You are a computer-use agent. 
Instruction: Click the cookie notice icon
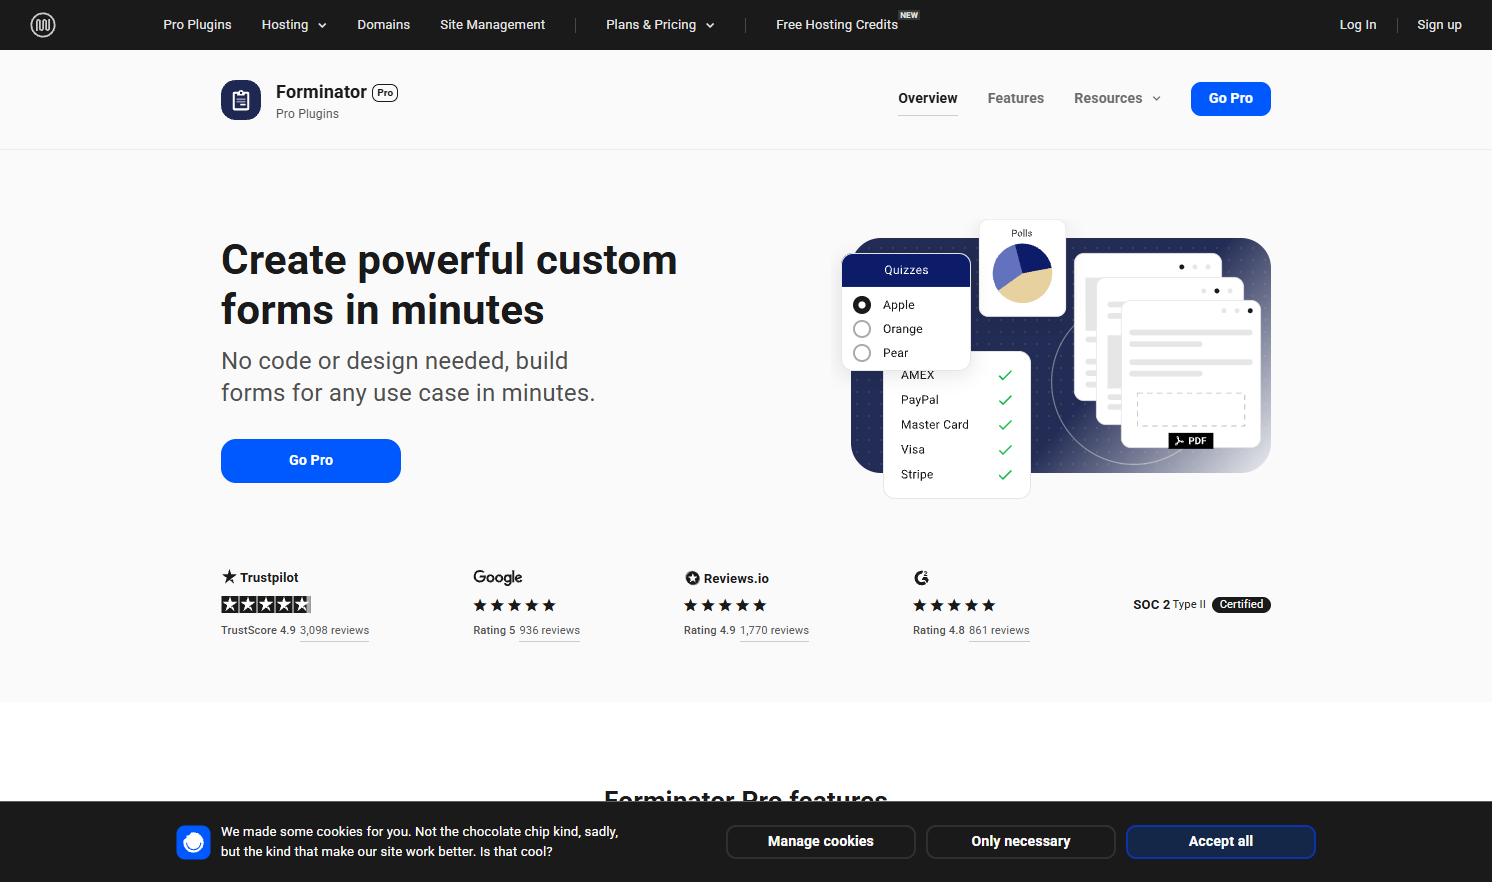click(x=194, y=842)
